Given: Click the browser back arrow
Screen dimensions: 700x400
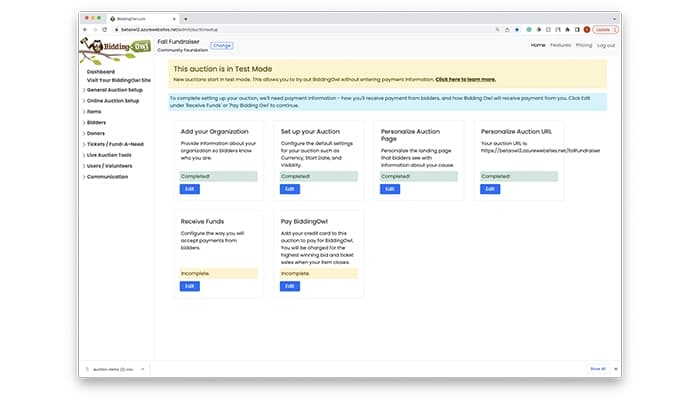Looking at the screenshot, I should pyautogui.click(x=84, y=29).
